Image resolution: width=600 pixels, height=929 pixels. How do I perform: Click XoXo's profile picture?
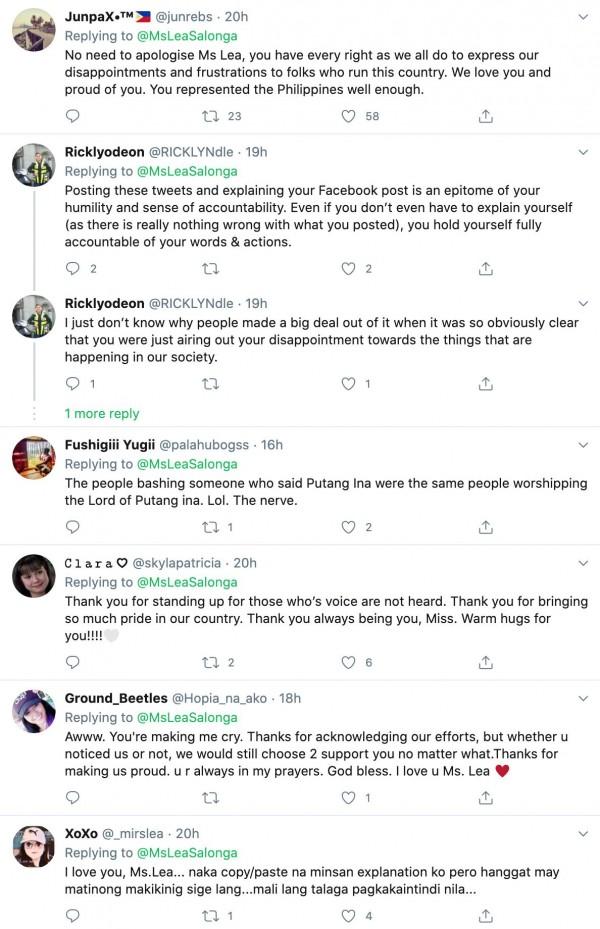pos(34,846)
